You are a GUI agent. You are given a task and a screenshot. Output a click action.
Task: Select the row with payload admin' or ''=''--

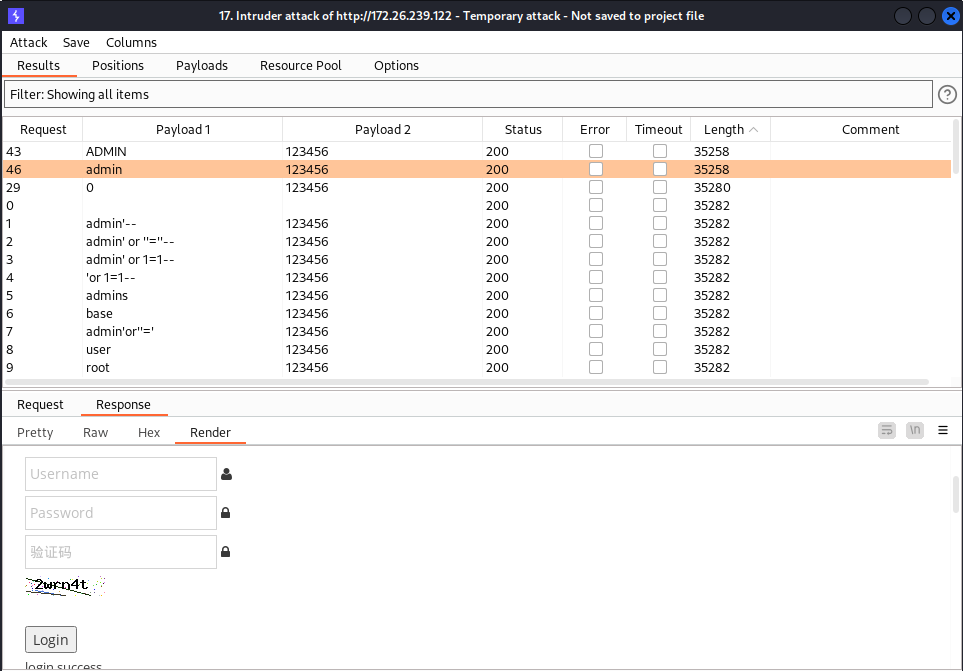[477, 241]
